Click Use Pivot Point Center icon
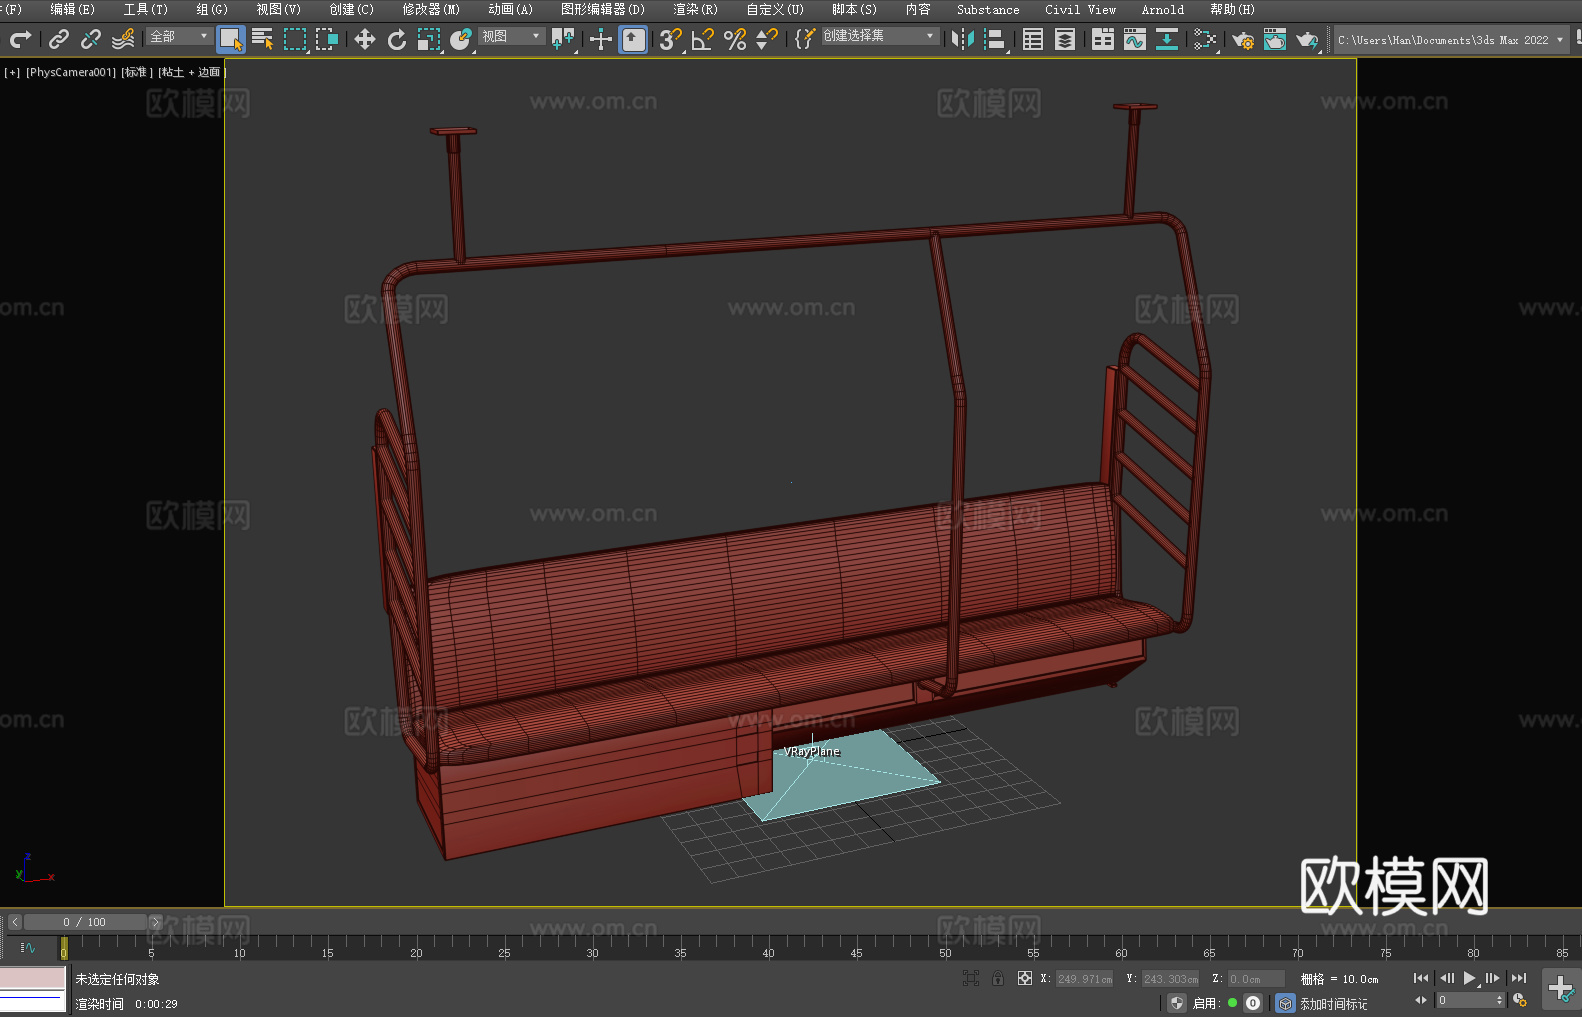 563,39
